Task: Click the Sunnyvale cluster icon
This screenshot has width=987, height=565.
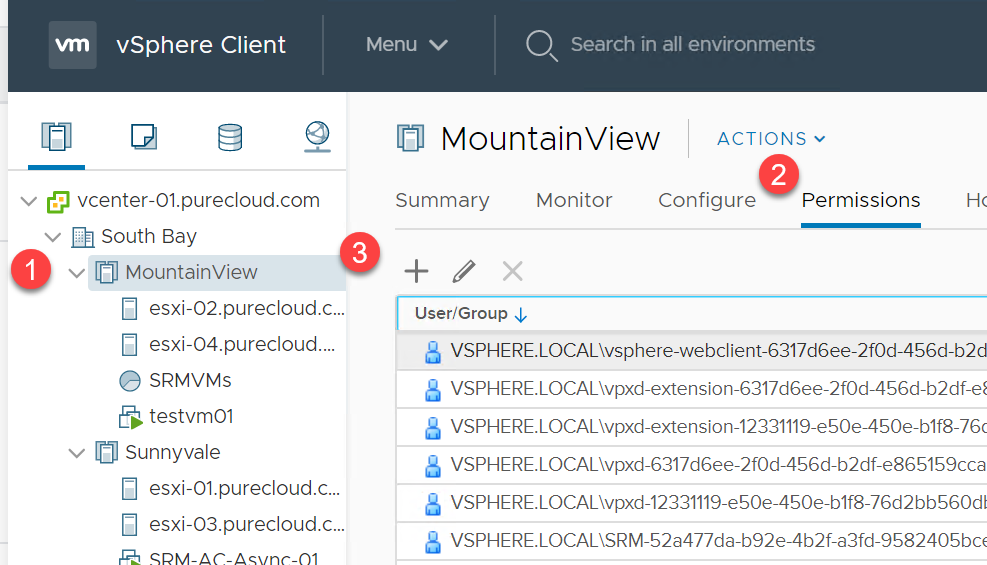Action: [106, 452]
